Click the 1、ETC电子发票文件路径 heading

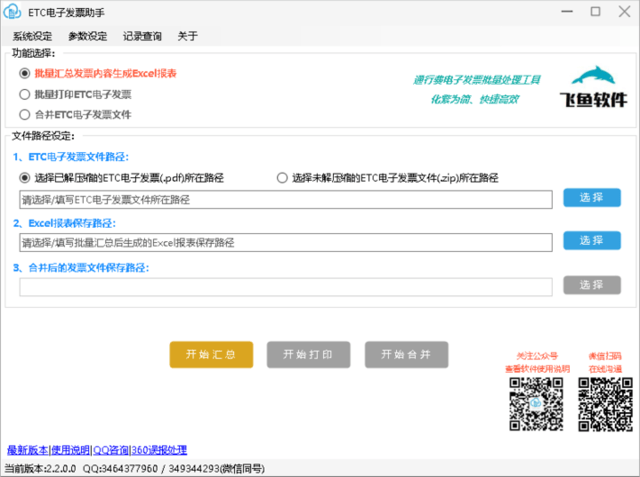click(71, 157)
